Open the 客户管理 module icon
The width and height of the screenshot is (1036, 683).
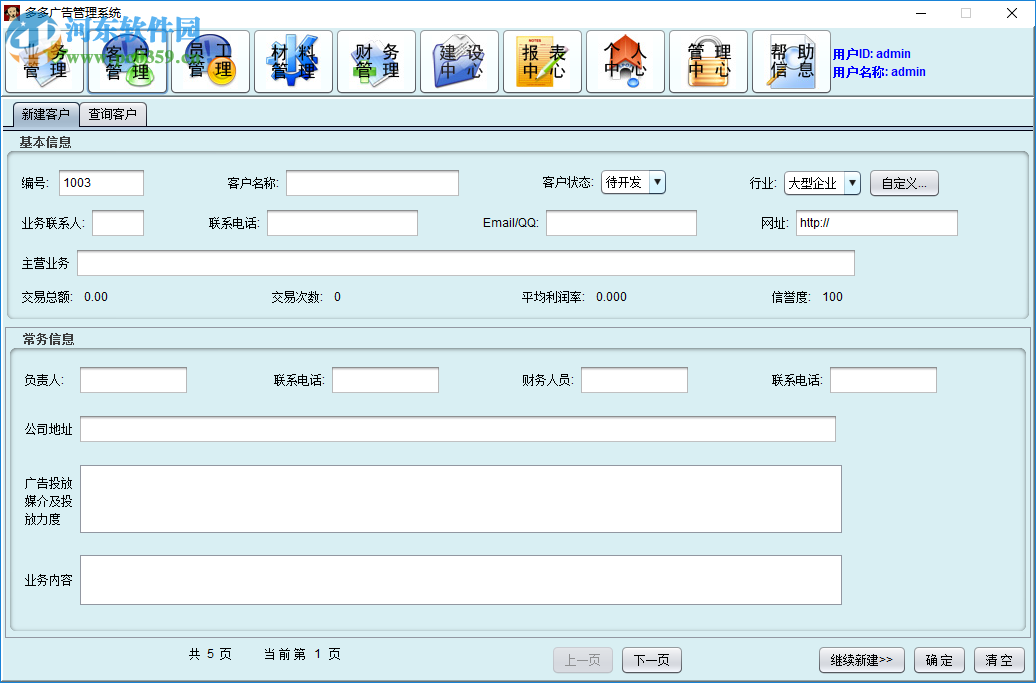pos(127,61)
